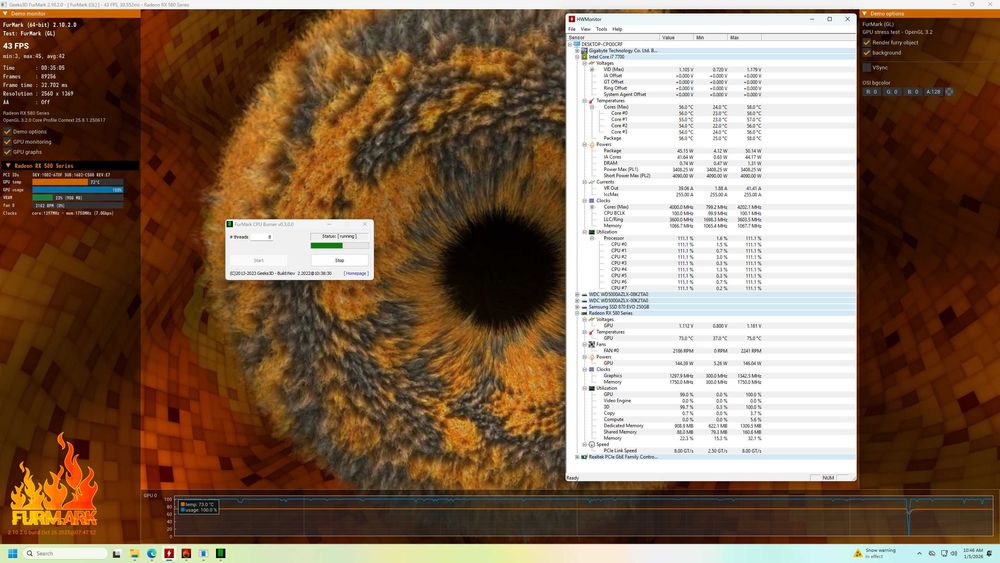Collapse the Radeon RX 580 Series node in HWMonitor
Viewport: 1000px width, 563px height.
click(x=577, y=313)
